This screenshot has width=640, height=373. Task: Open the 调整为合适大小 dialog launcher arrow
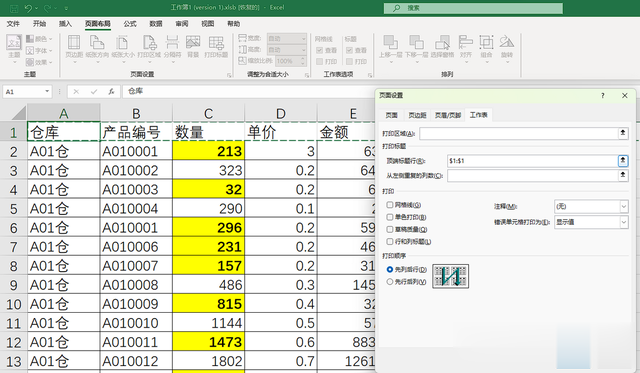[307, 75]
